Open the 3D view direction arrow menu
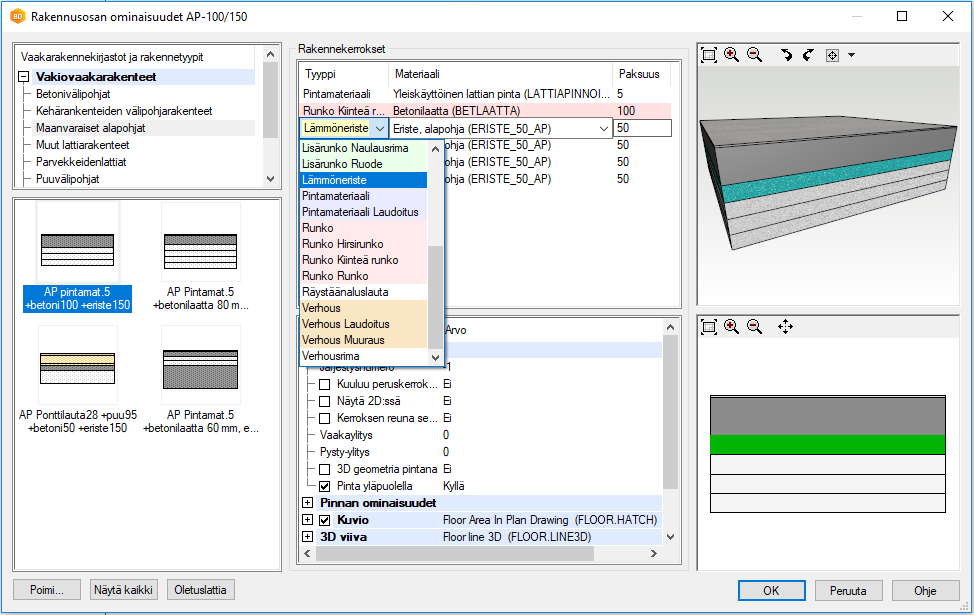This screenshot has width=974, height=615. 851,56
